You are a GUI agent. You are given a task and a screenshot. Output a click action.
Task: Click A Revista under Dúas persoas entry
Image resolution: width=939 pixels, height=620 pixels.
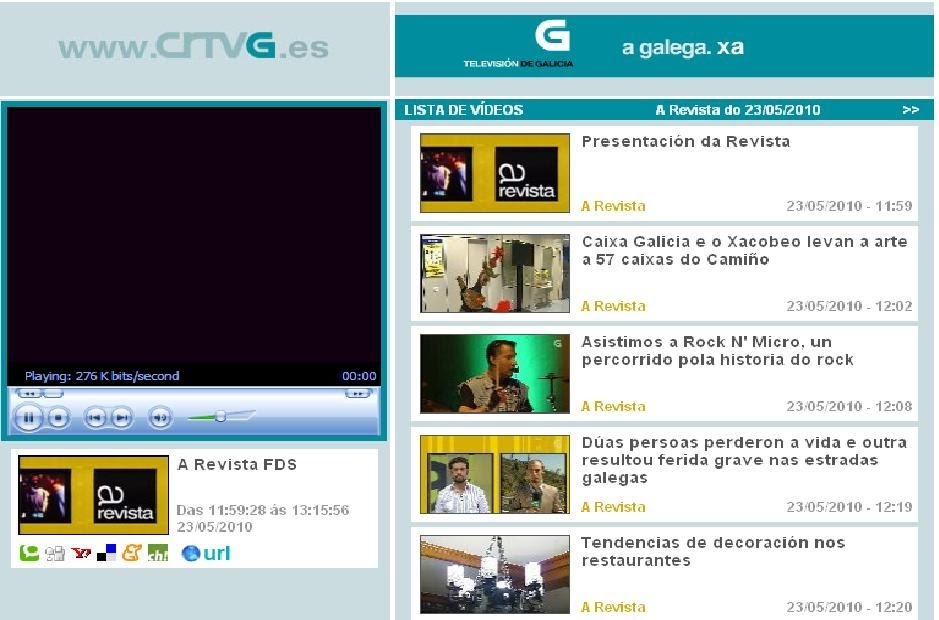pyautogui.click(x=613, y=507)
